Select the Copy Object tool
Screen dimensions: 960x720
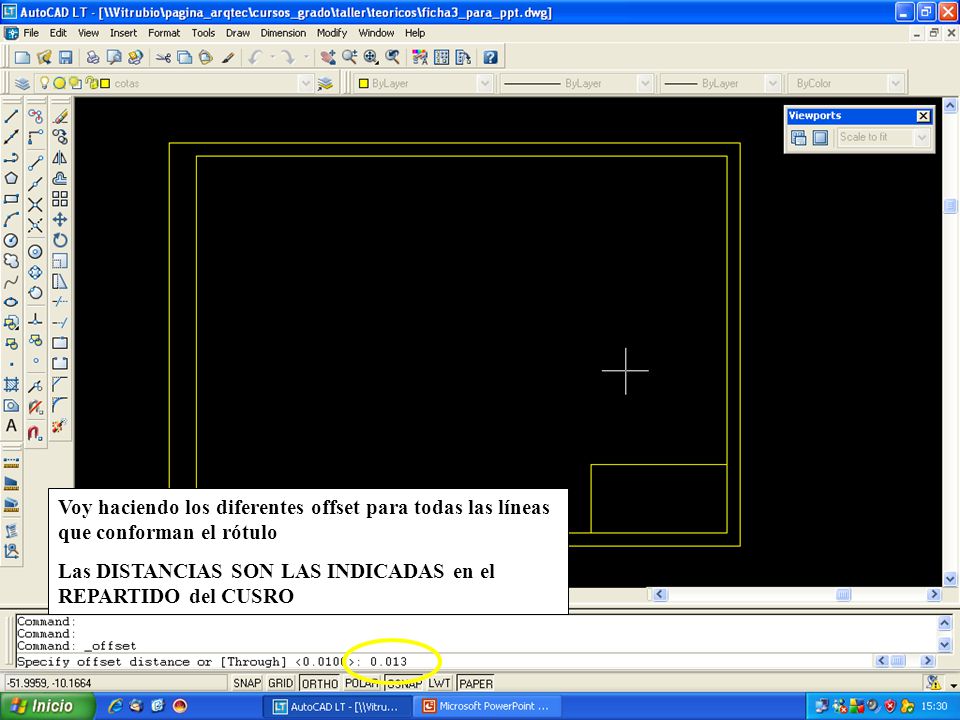tap(60, 137)
